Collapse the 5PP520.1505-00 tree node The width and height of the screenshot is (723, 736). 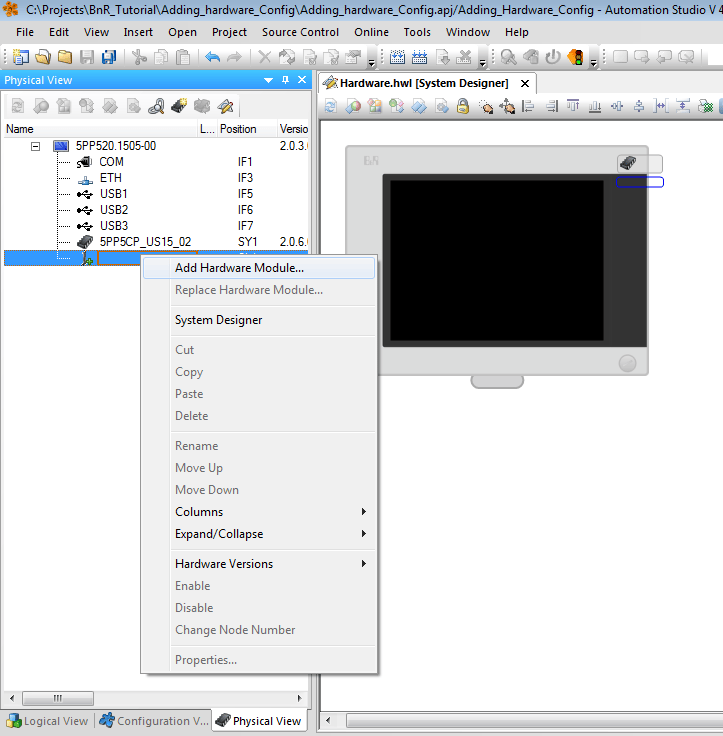tap(35, 146)
